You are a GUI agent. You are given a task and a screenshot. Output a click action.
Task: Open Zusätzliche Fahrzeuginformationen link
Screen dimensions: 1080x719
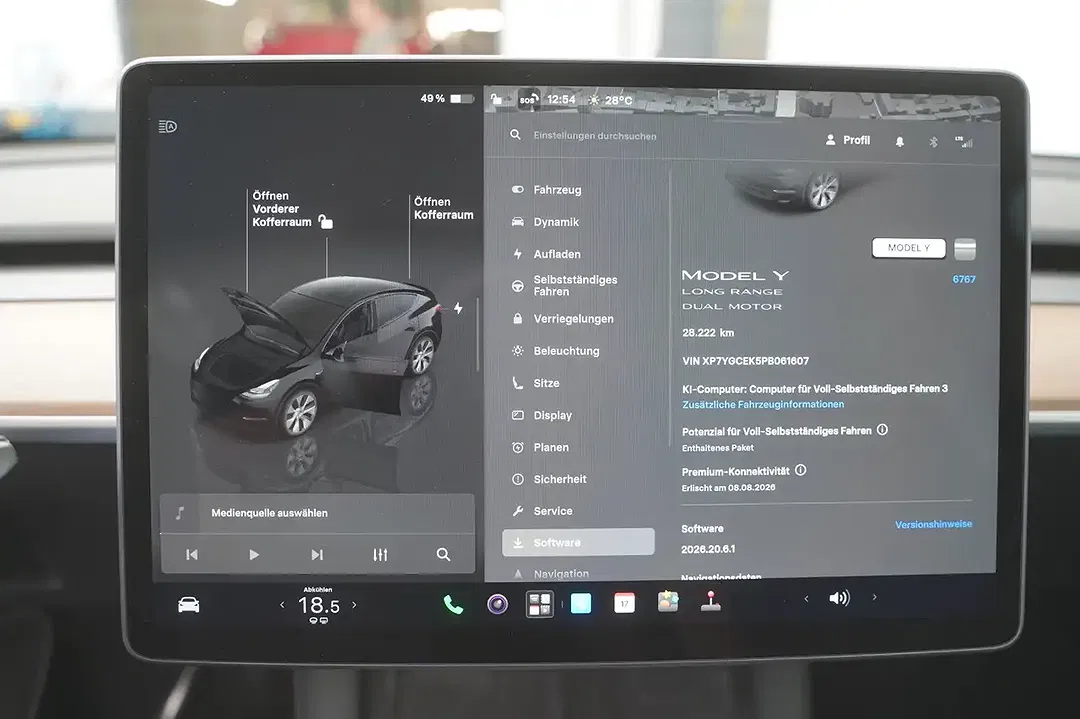click(x=762, y=404)
